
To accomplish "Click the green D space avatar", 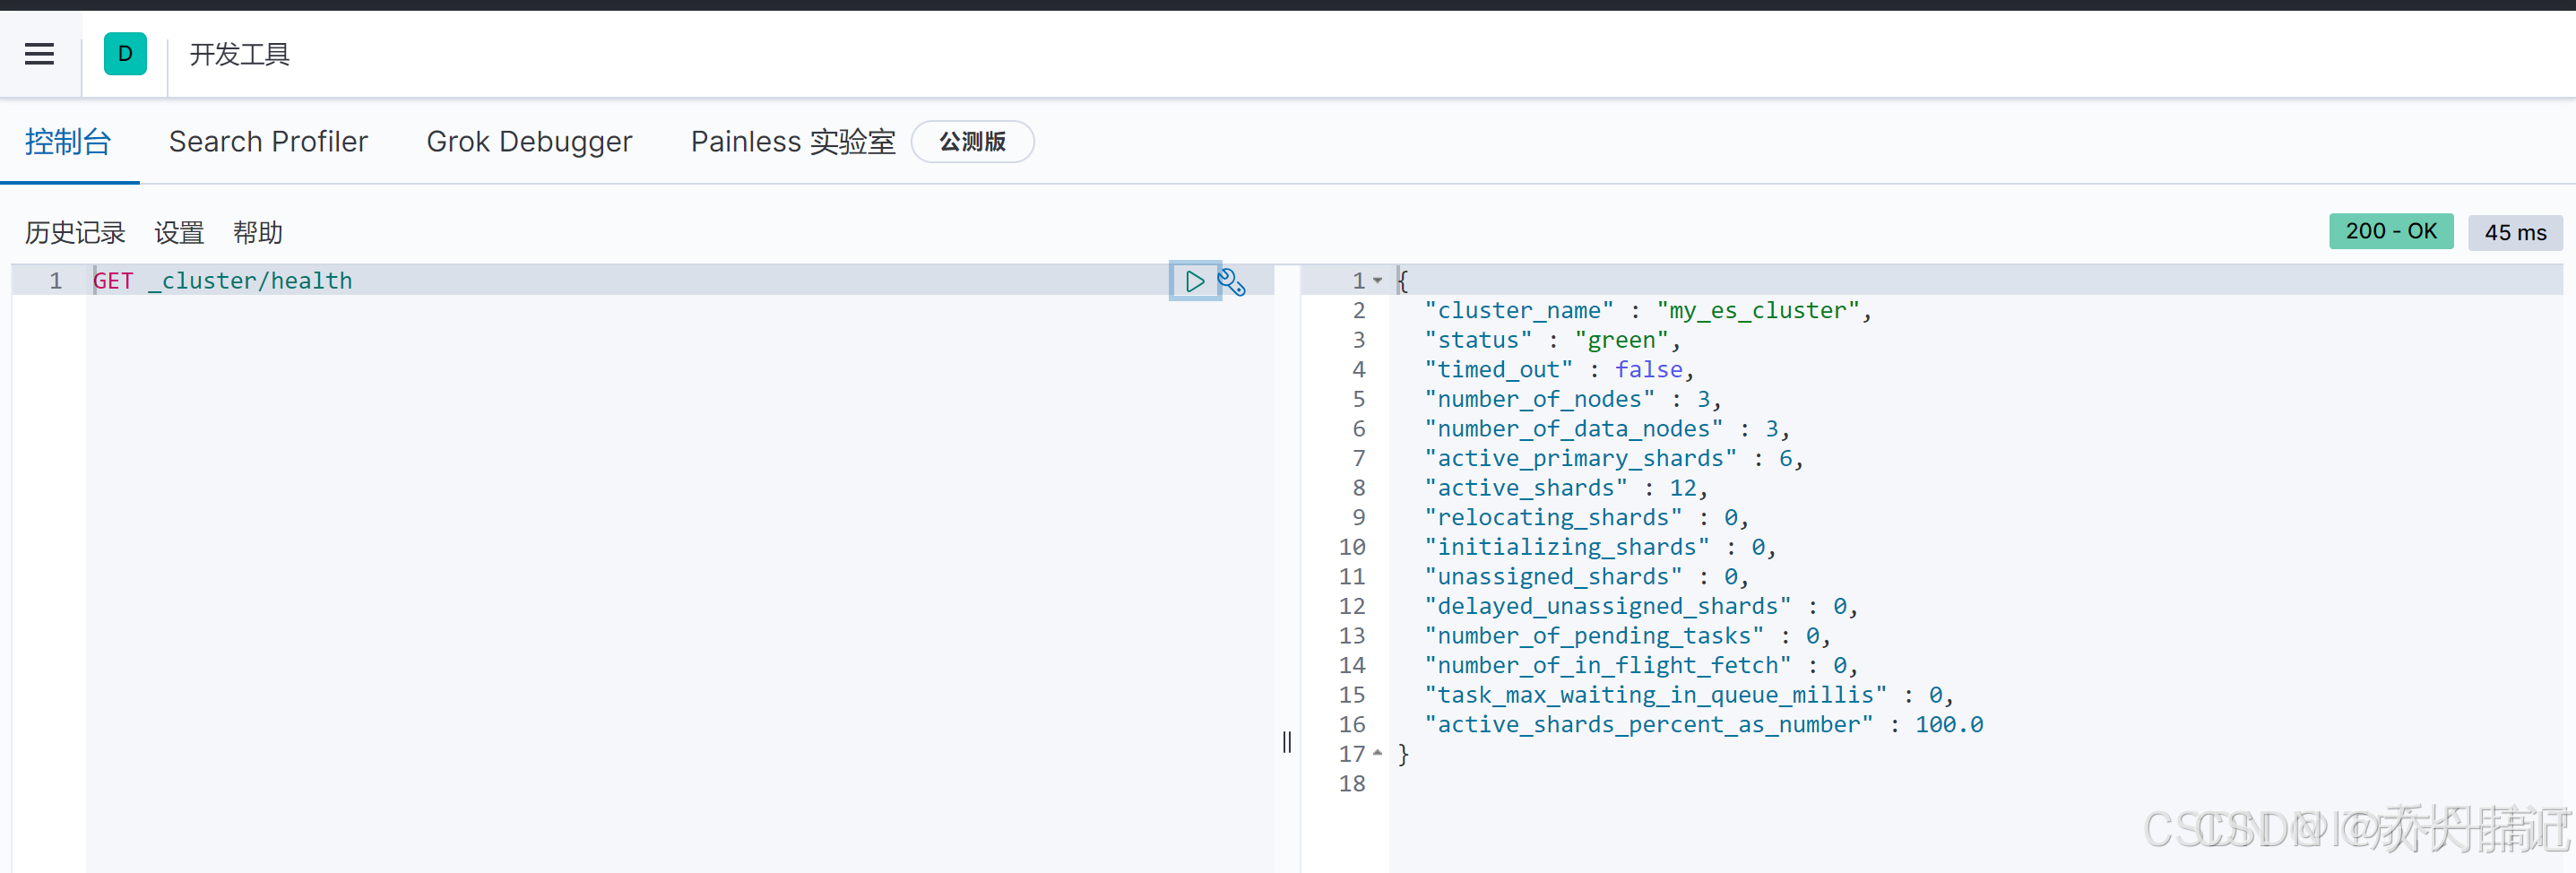I will coord(125,54).
